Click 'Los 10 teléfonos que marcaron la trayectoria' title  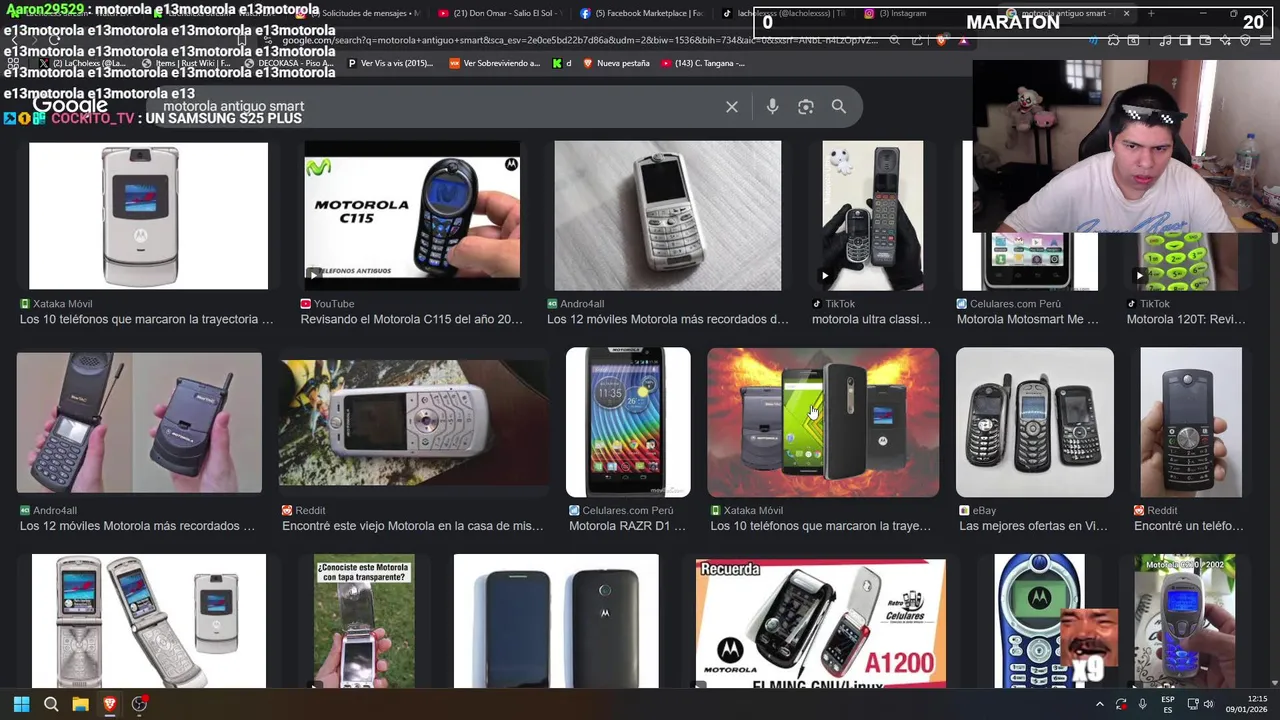point(146,319)
